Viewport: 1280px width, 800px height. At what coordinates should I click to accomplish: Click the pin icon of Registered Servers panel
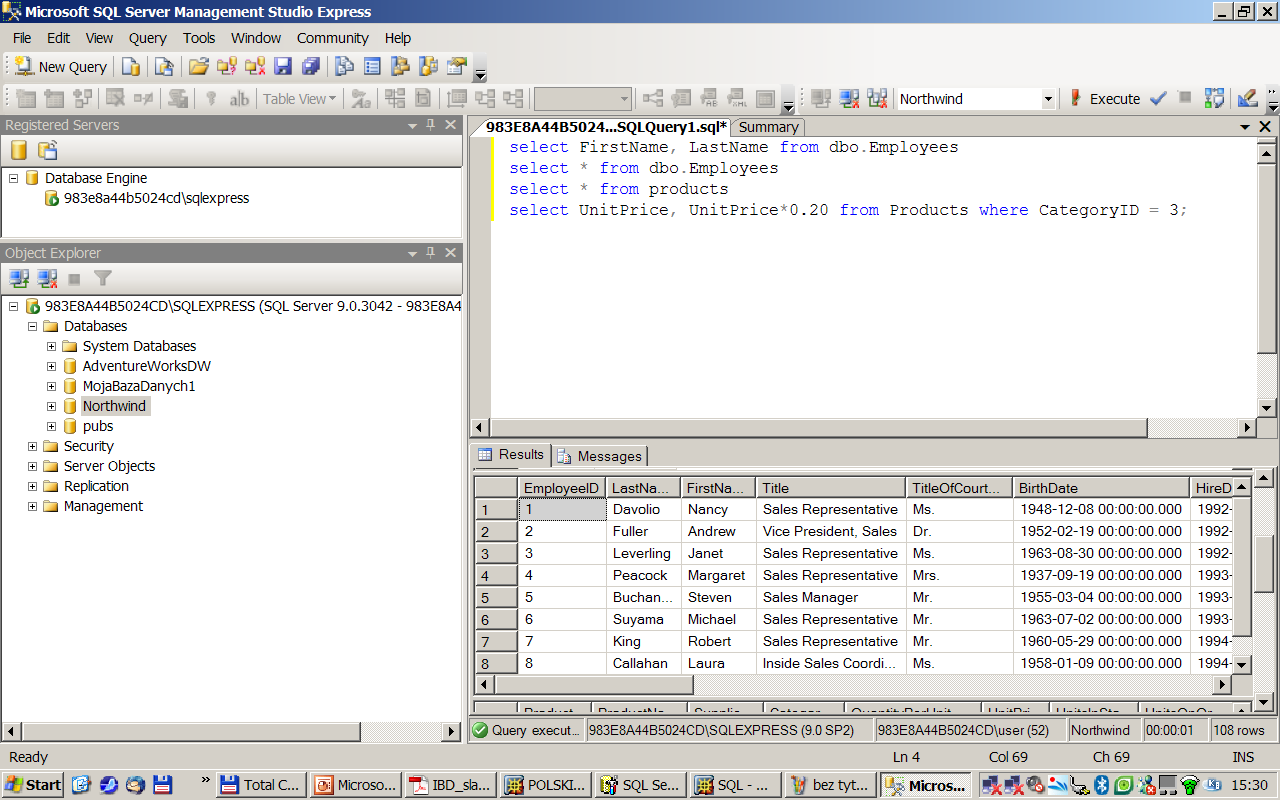(x=431, y=125)
